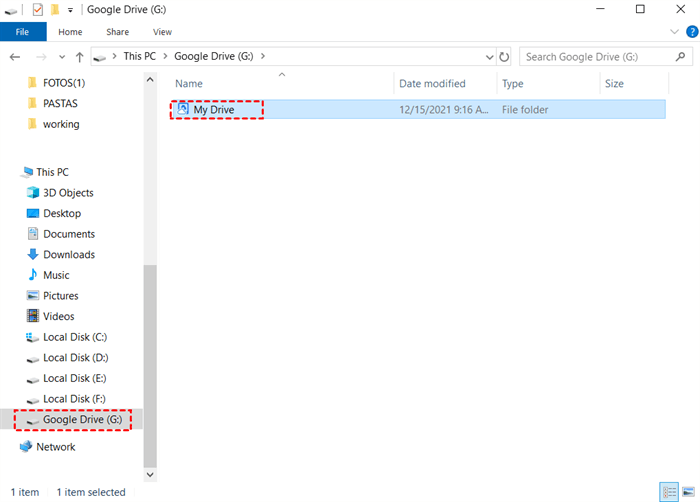
Task: Open Customize Quick Access Toolbar dropdown
Action: click(x=70, y=10)
